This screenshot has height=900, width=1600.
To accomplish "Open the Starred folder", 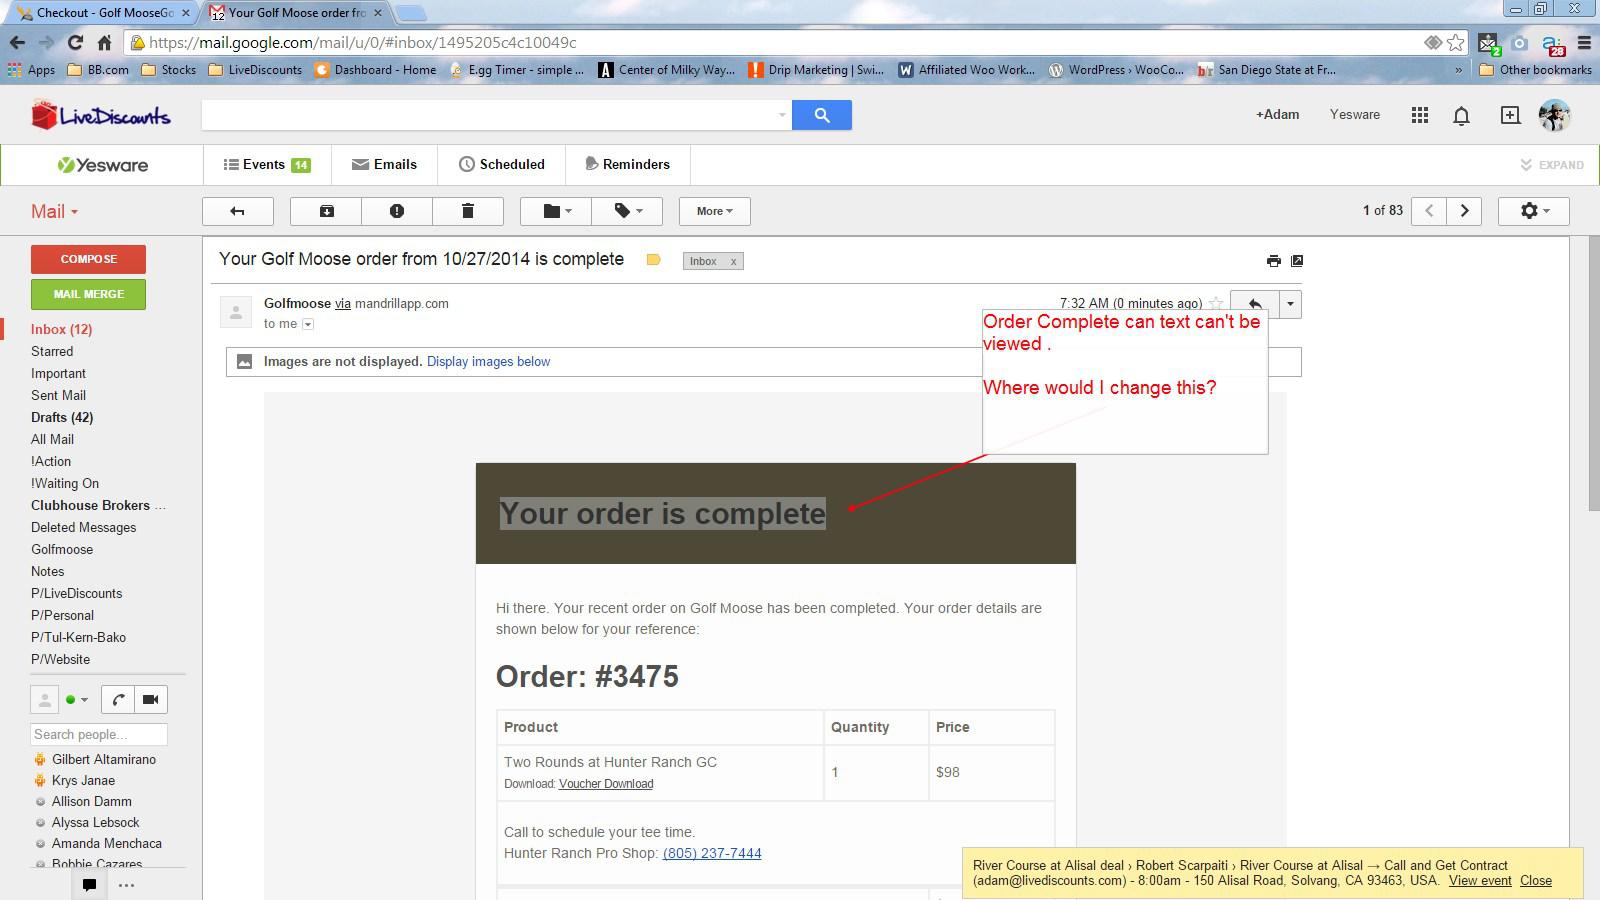I will [x=52, y=351].
